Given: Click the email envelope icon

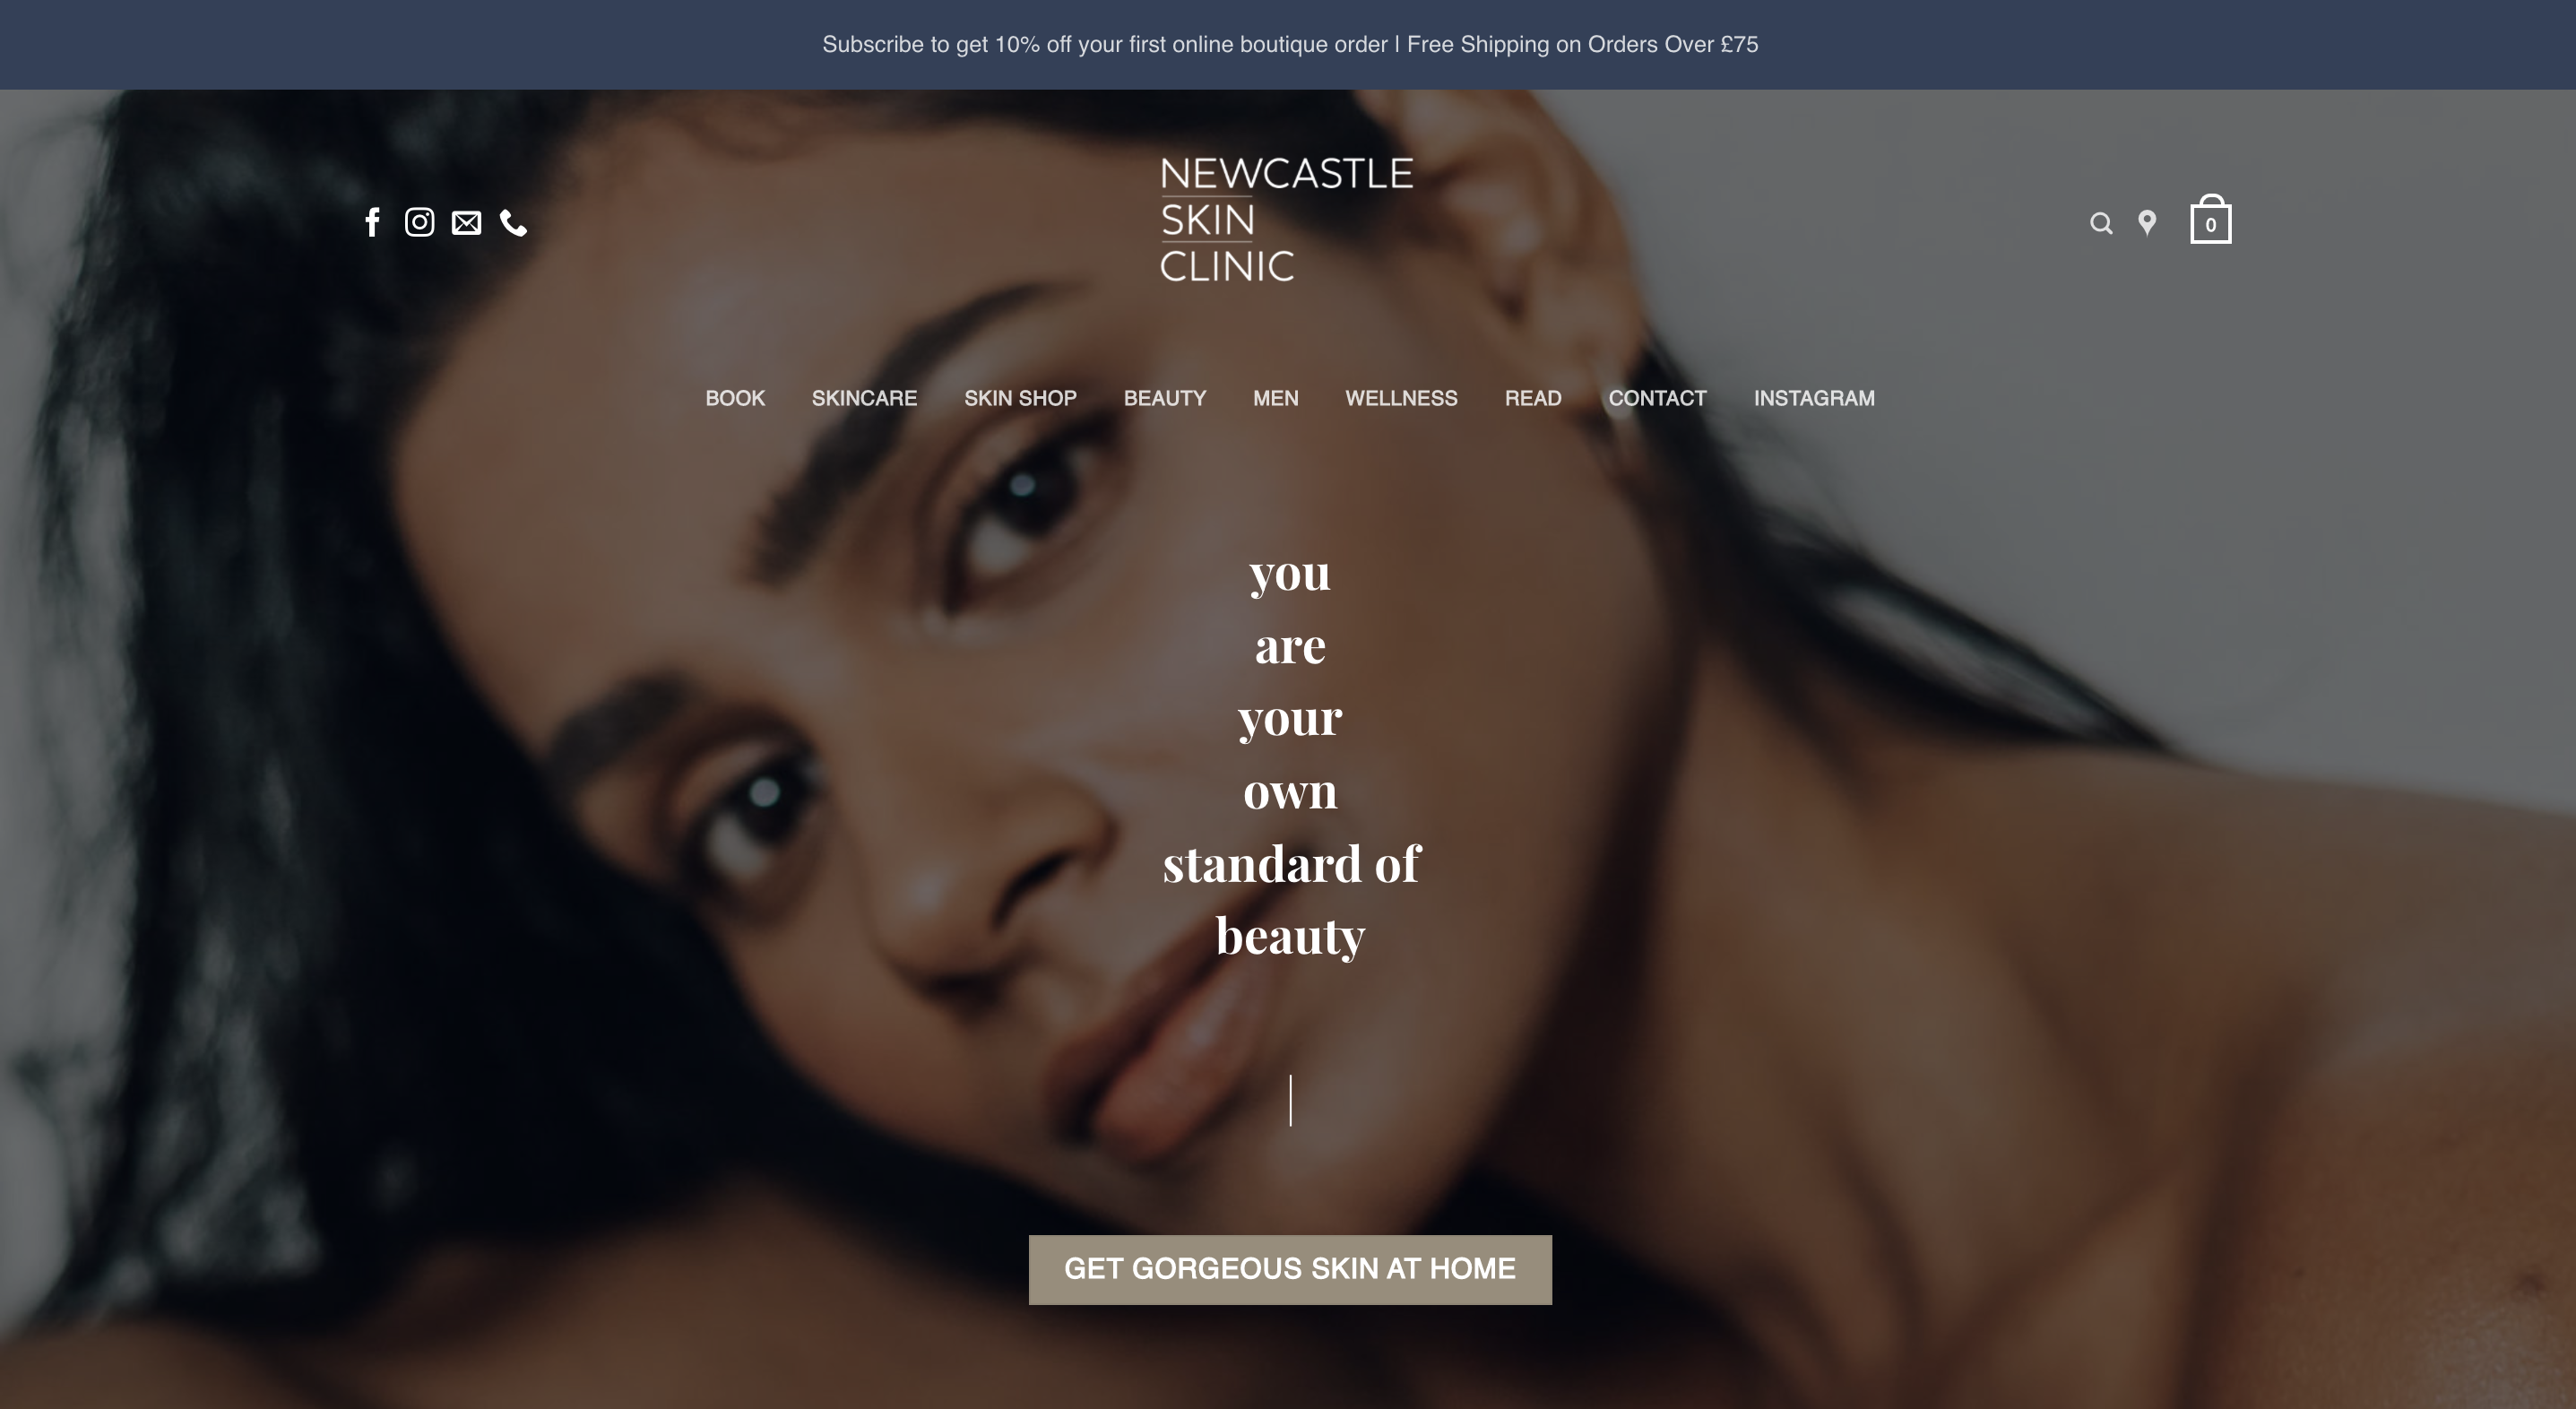Looking at the screenshot, I should (466, 223).
